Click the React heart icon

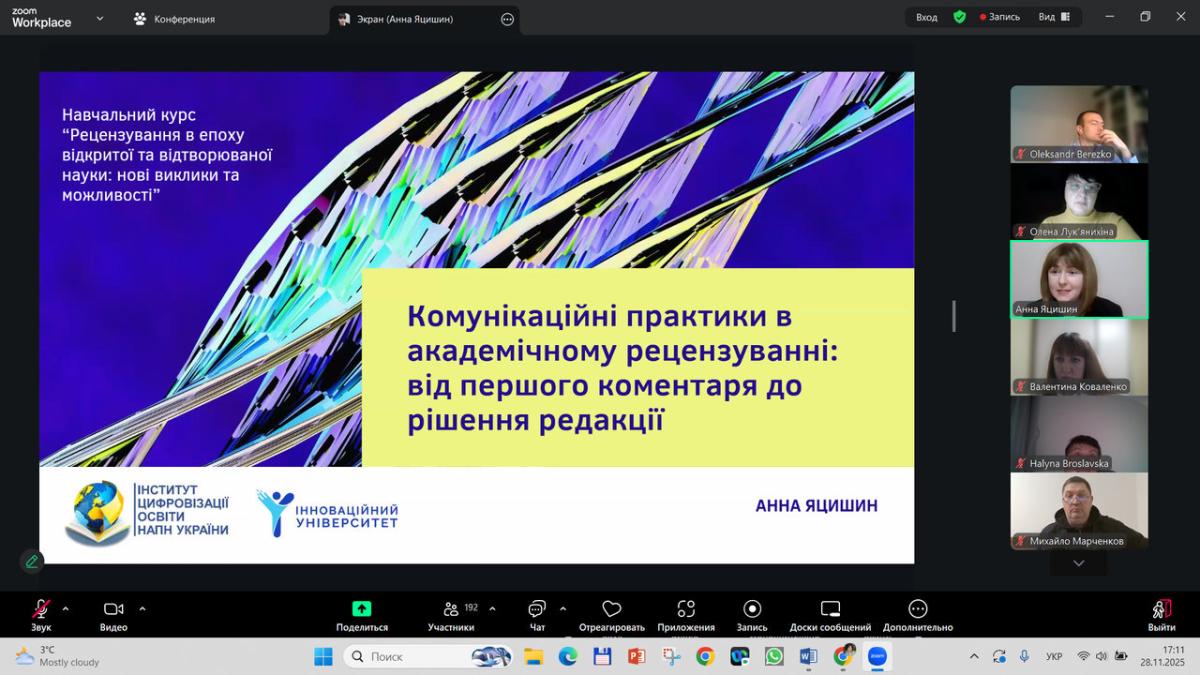tap(612, 609)
